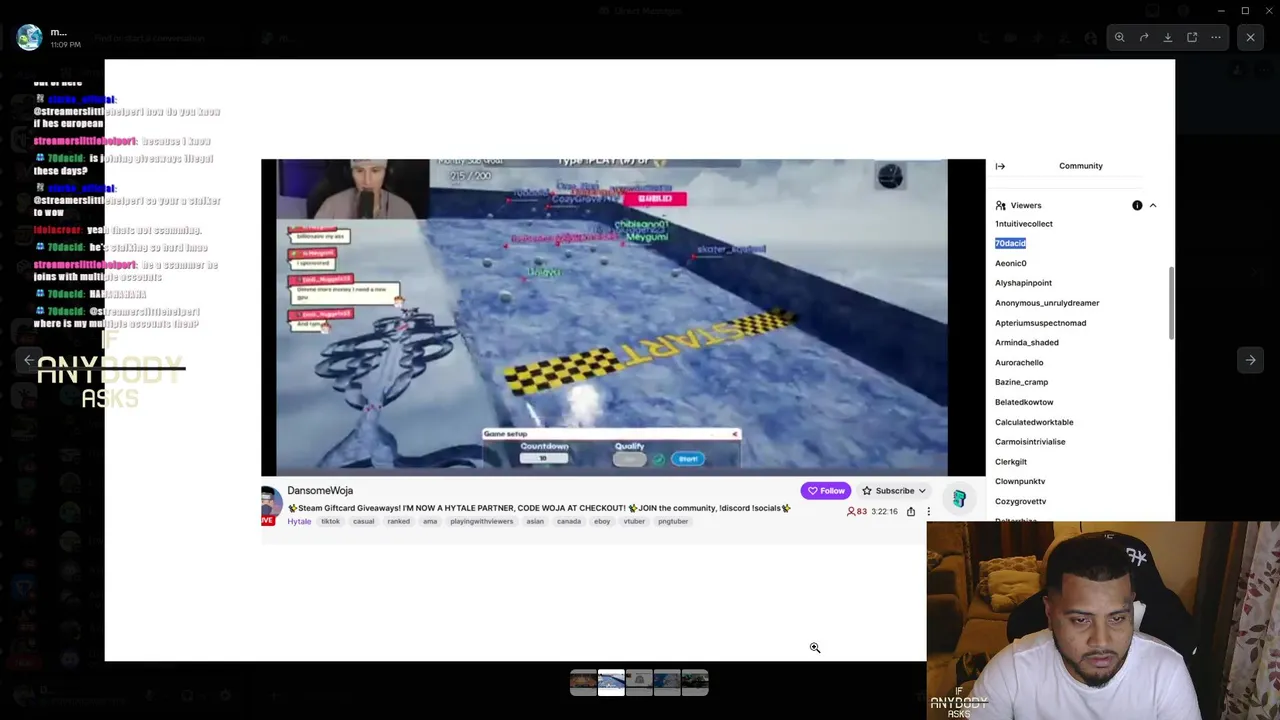Open the Subscribe dropdown
Image resolution: width=1280 pixels, height=720 pixels.
pyautogui.click(x=894, y=491)
